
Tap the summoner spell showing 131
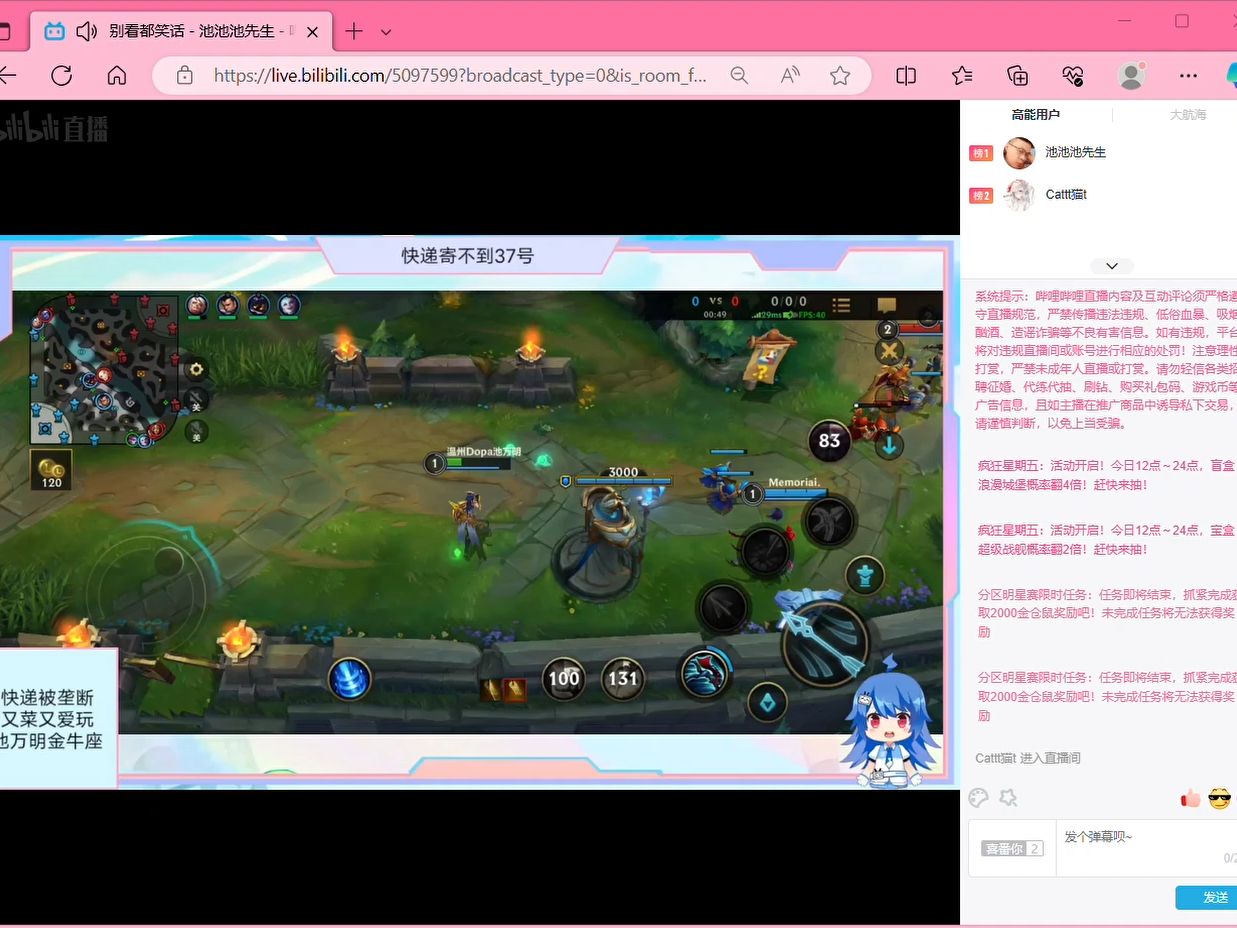click(x=622, y=678)
